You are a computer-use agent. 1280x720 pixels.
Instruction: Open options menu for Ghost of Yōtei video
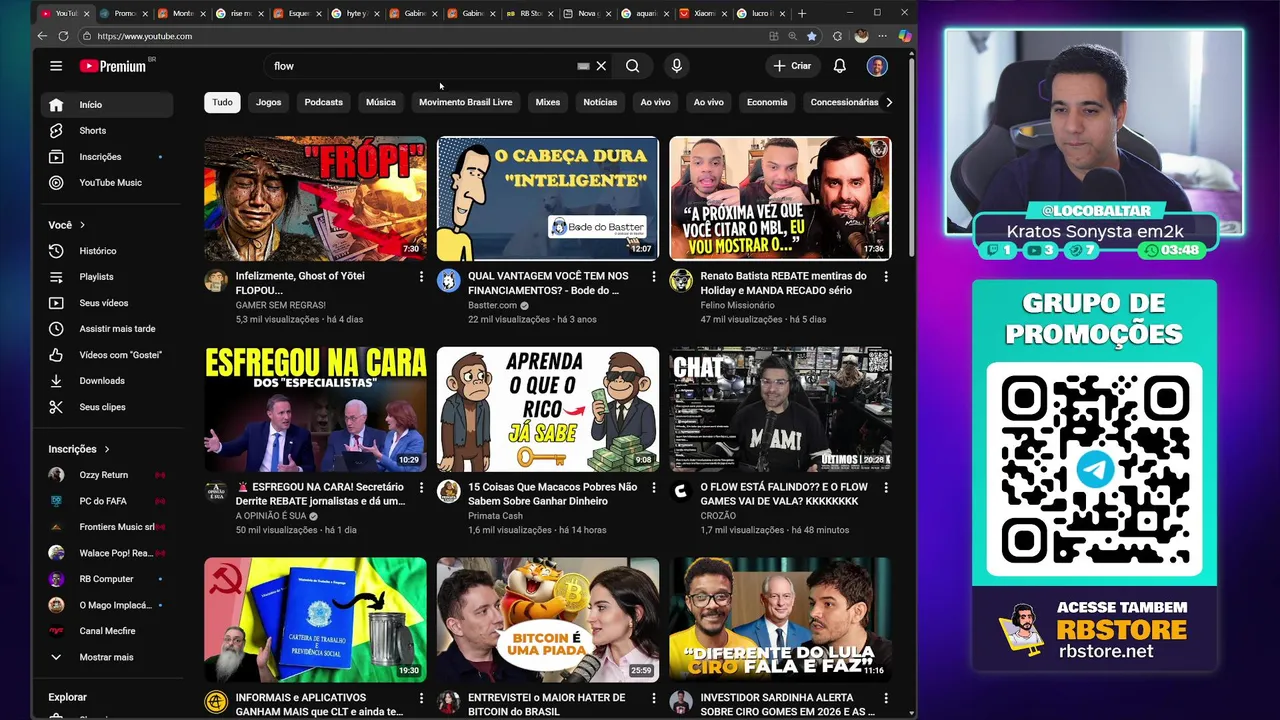[x=421, y=276]
